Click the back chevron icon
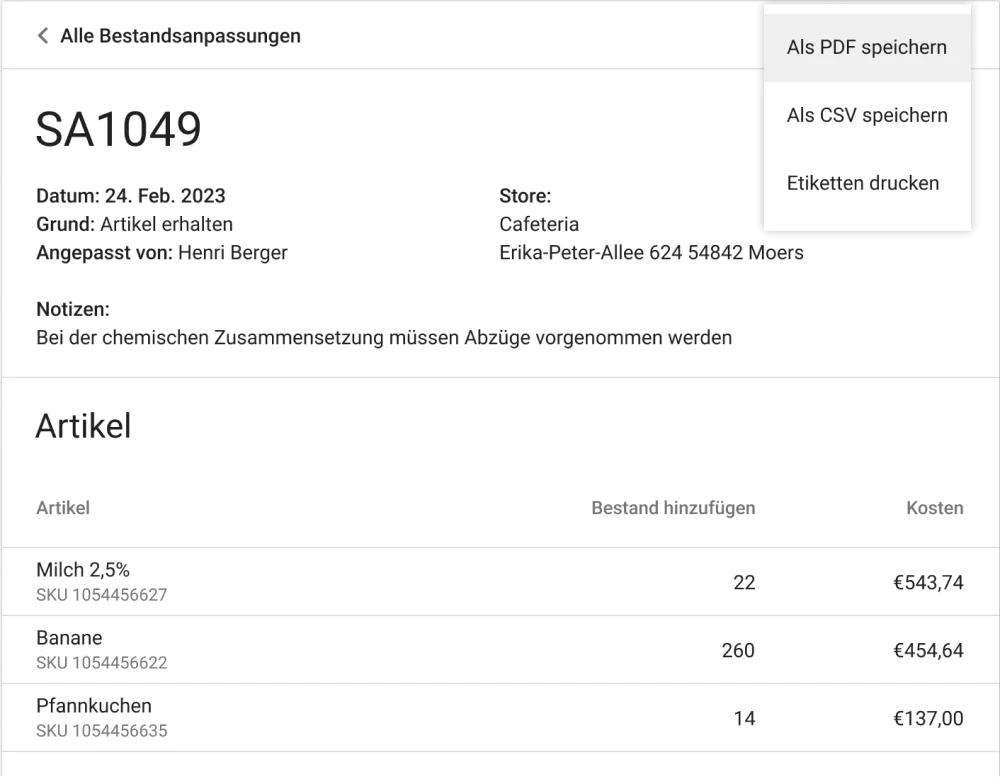The width and height of the screenshot is (1000, 777). coord(42,35)
